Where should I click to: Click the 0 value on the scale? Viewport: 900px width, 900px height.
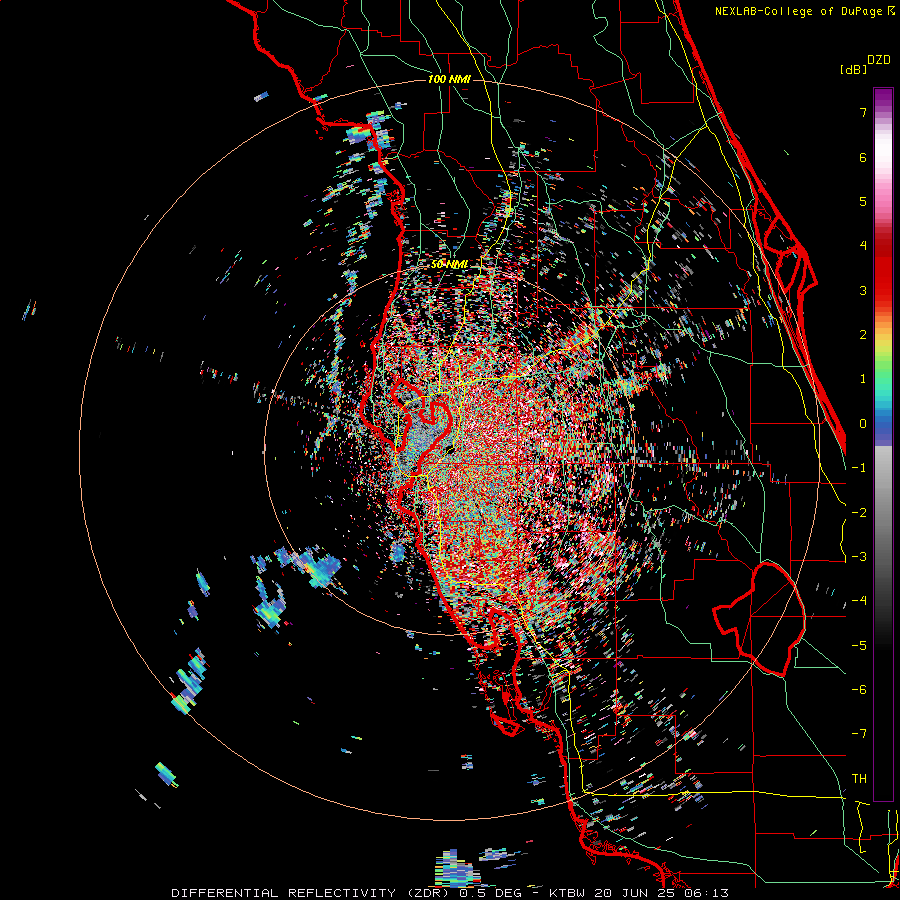[863, 424]
